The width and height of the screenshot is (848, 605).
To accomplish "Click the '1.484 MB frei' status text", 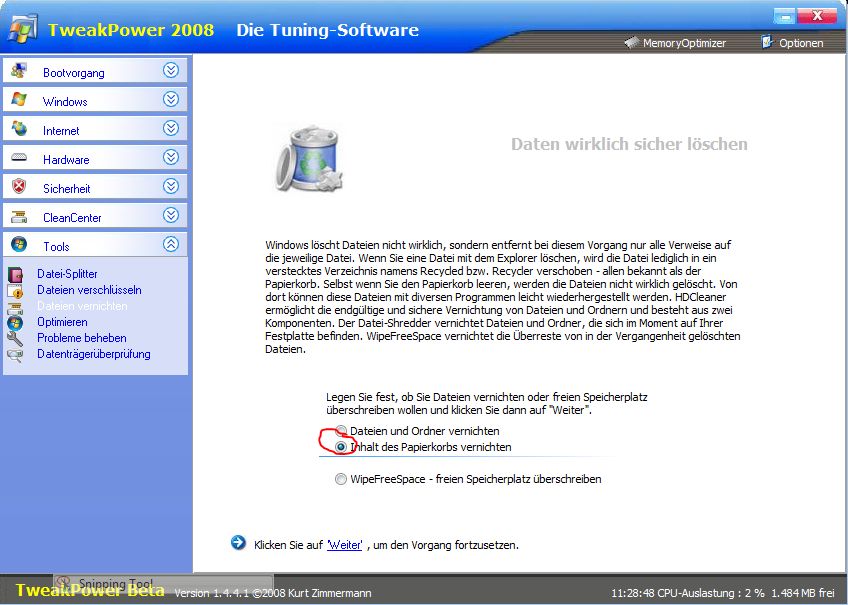I will click(803, 593).
